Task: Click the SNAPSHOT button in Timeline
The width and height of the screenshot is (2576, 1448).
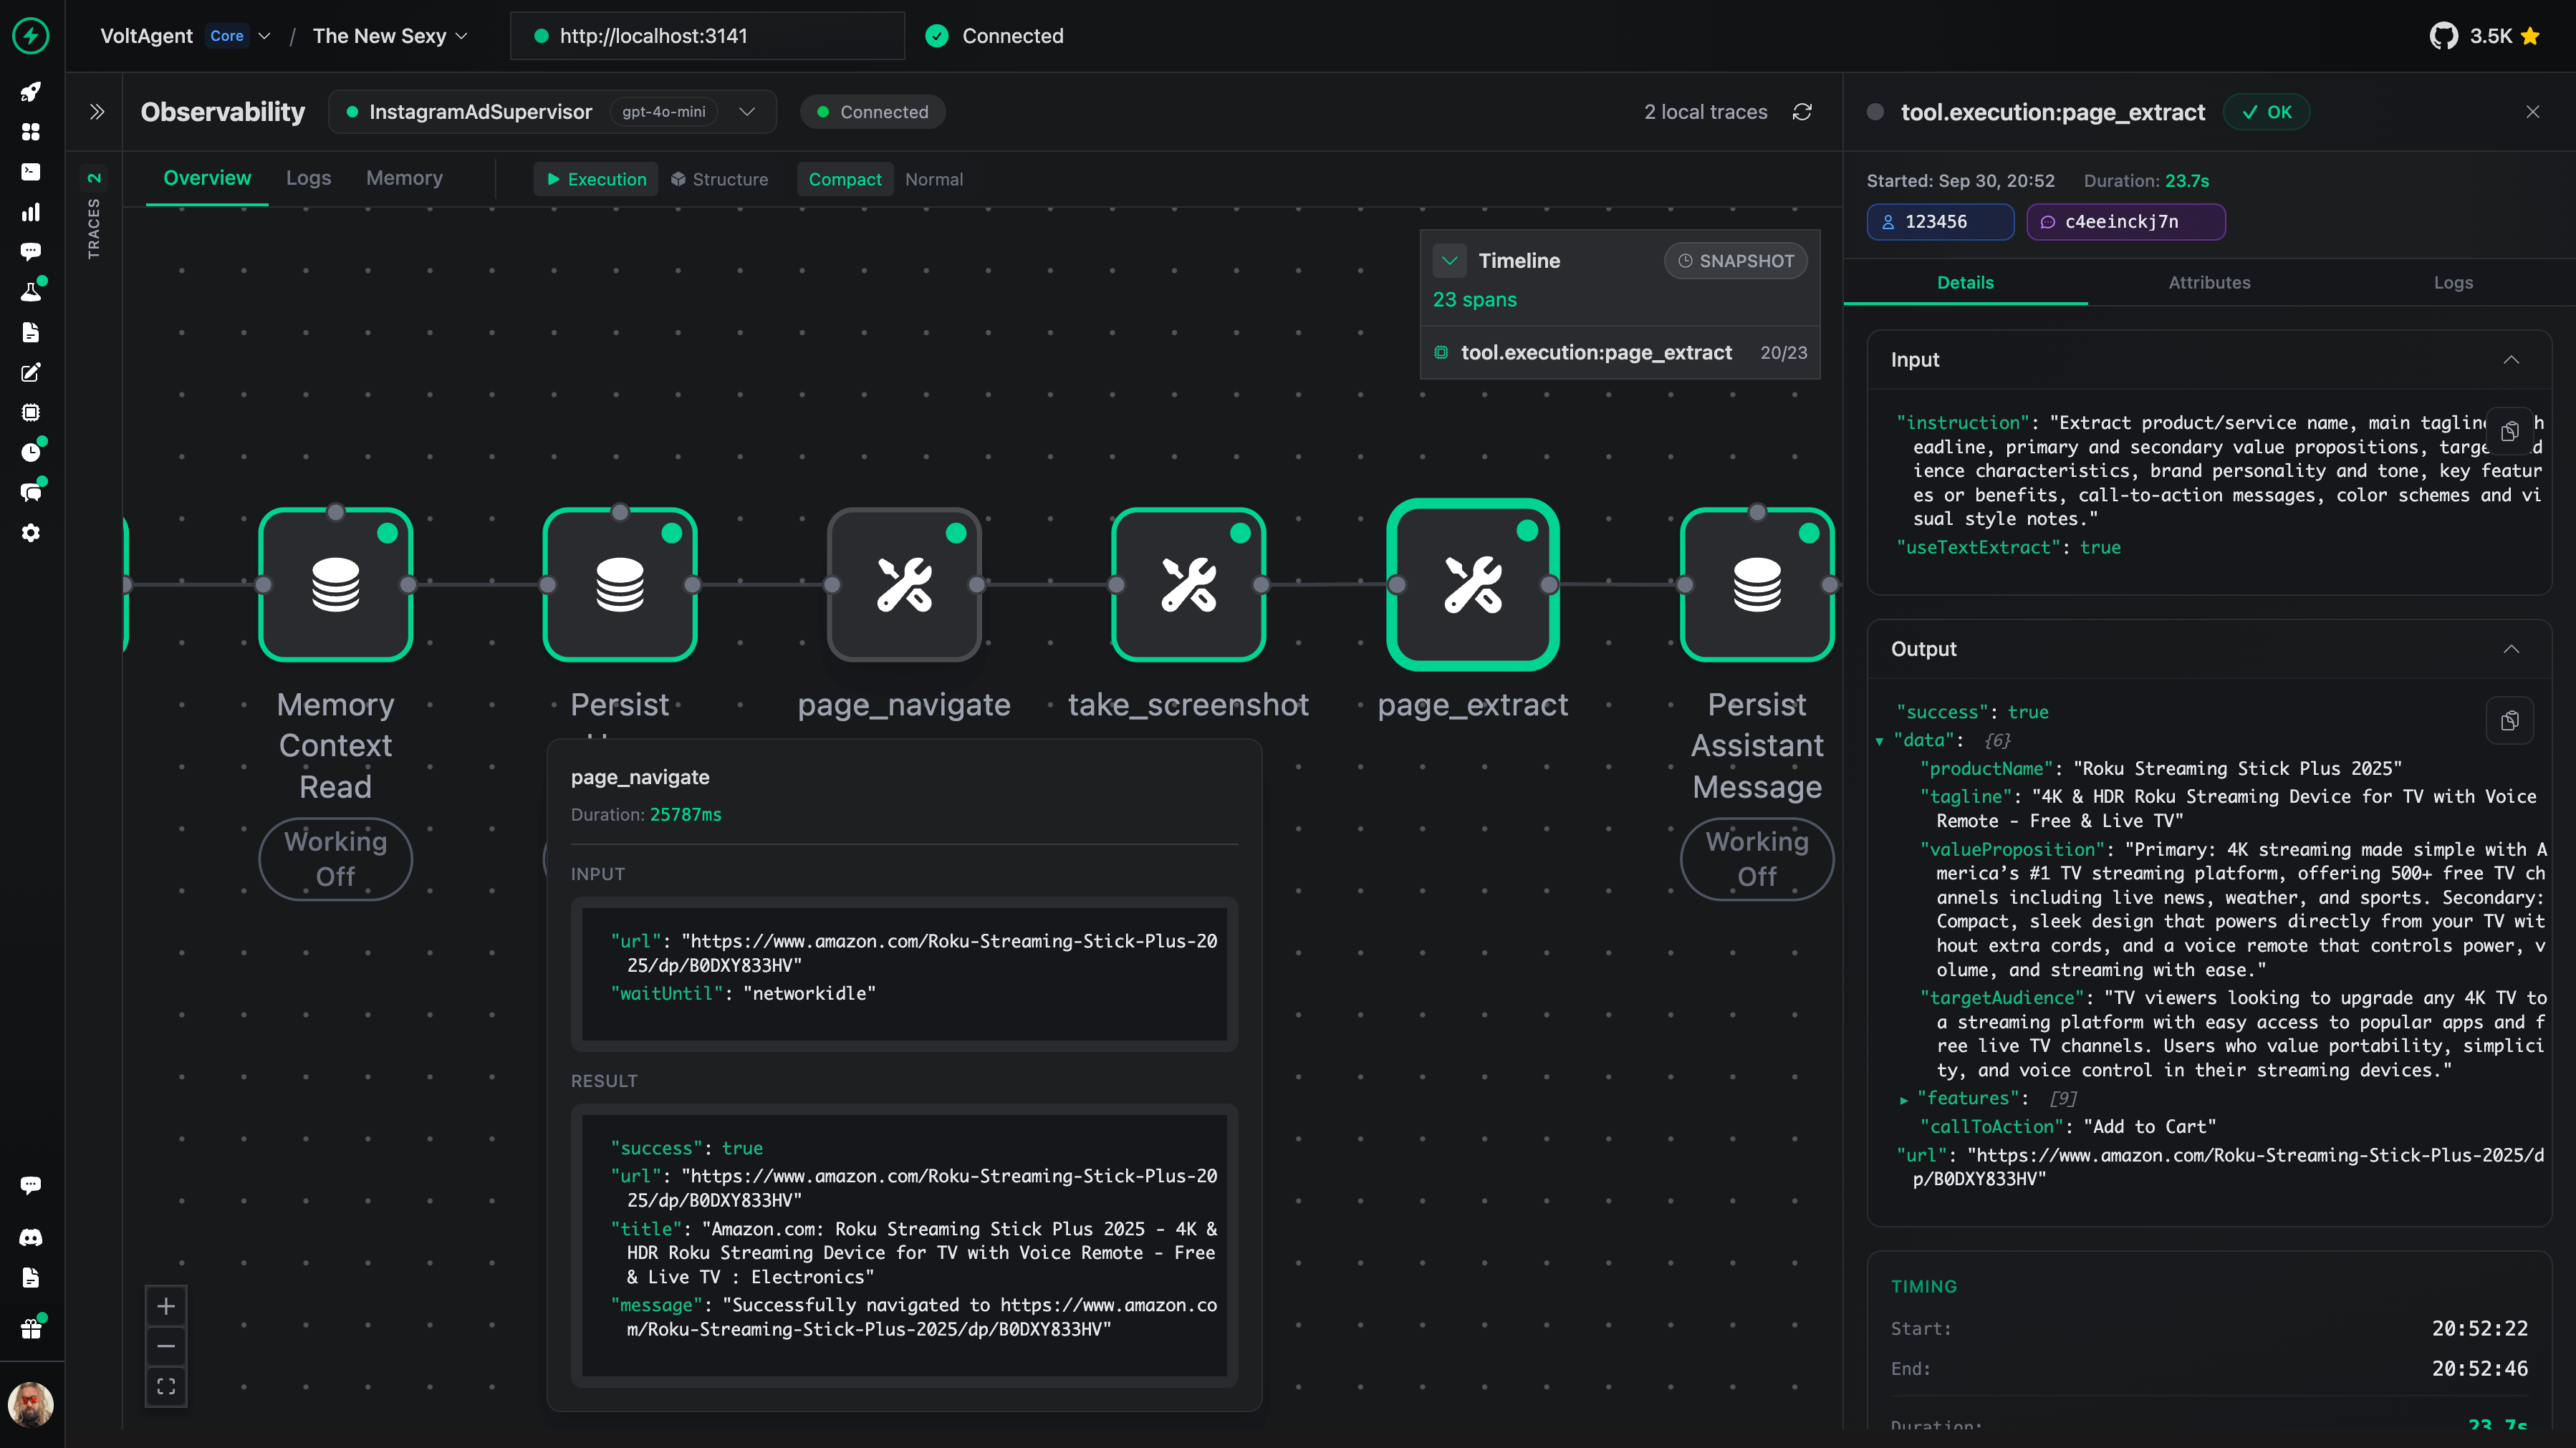Action: [x=1735, y=261]
